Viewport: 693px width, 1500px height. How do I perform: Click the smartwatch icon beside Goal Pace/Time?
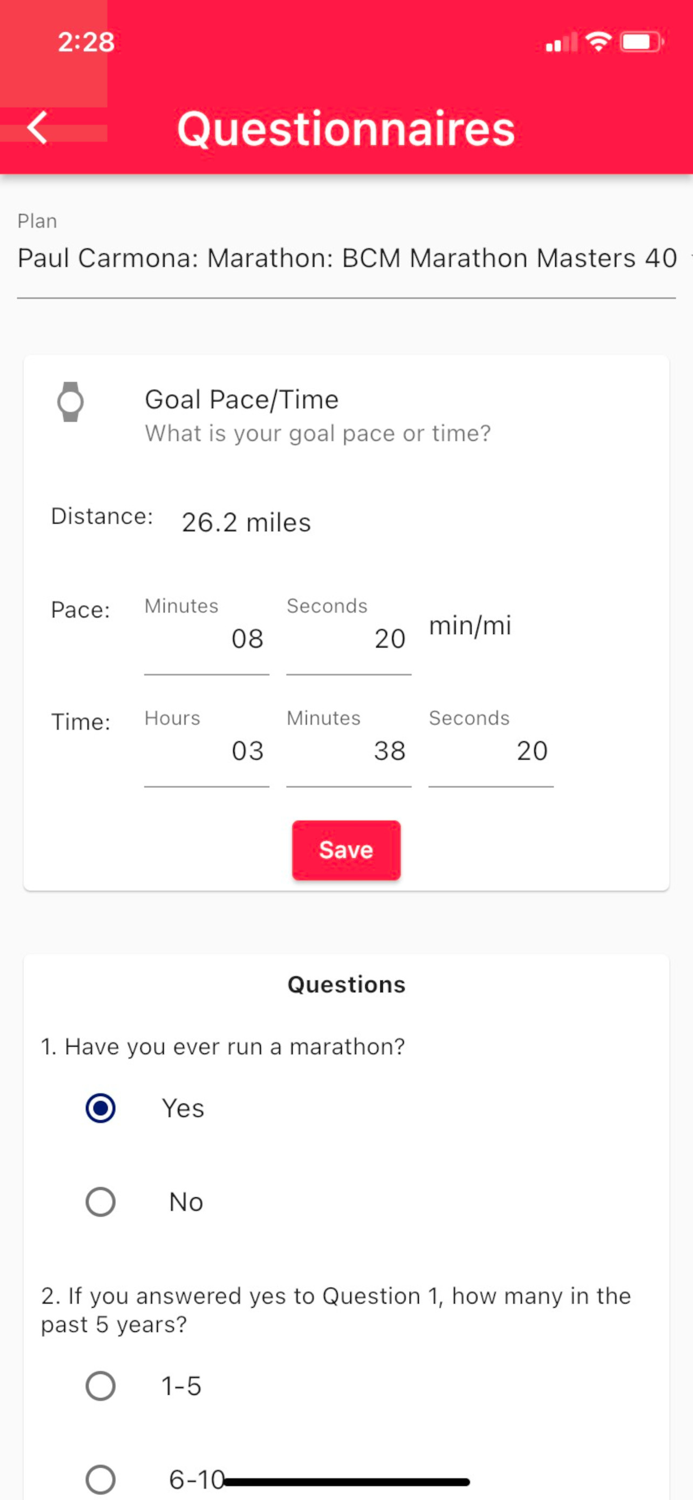pyautogui.click(x=71, y=400)
